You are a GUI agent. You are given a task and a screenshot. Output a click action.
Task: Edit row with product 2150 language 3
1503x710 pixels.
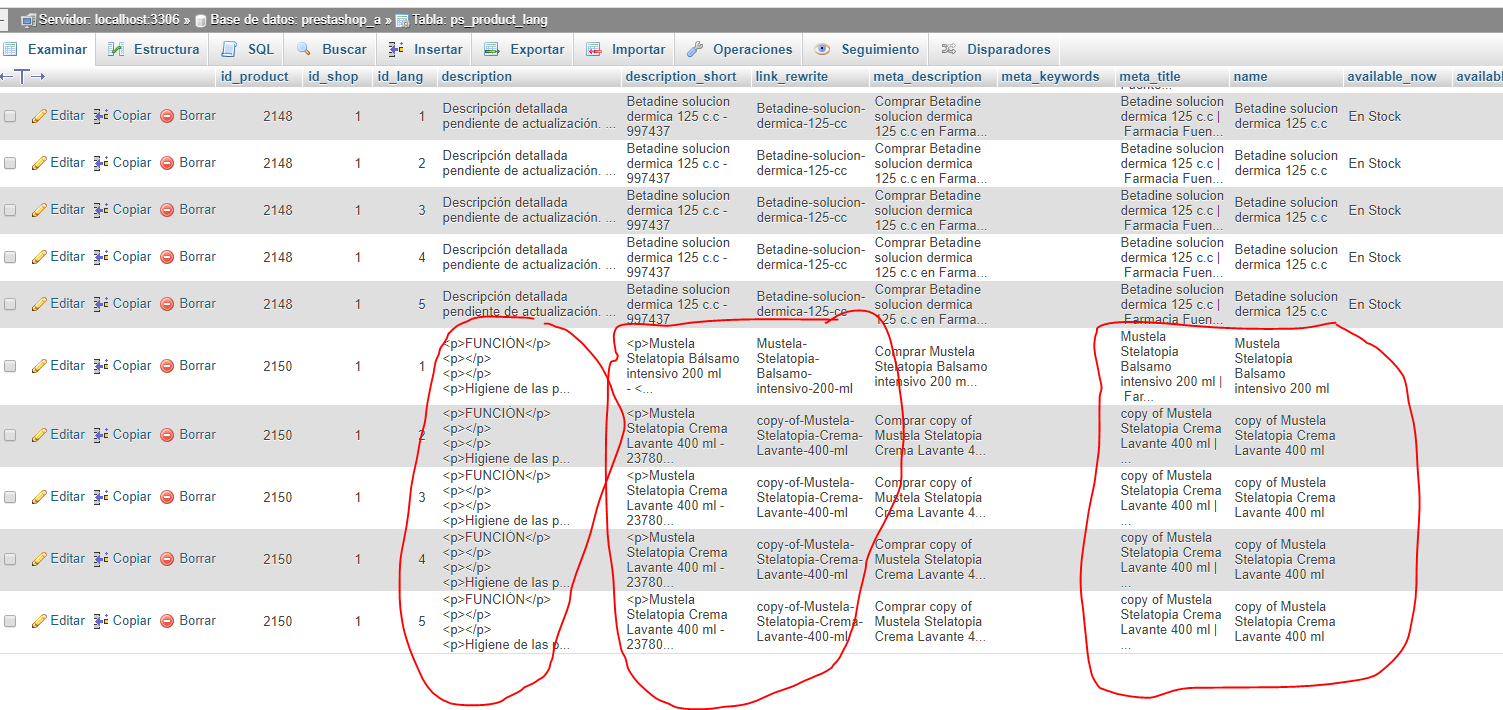58,497
